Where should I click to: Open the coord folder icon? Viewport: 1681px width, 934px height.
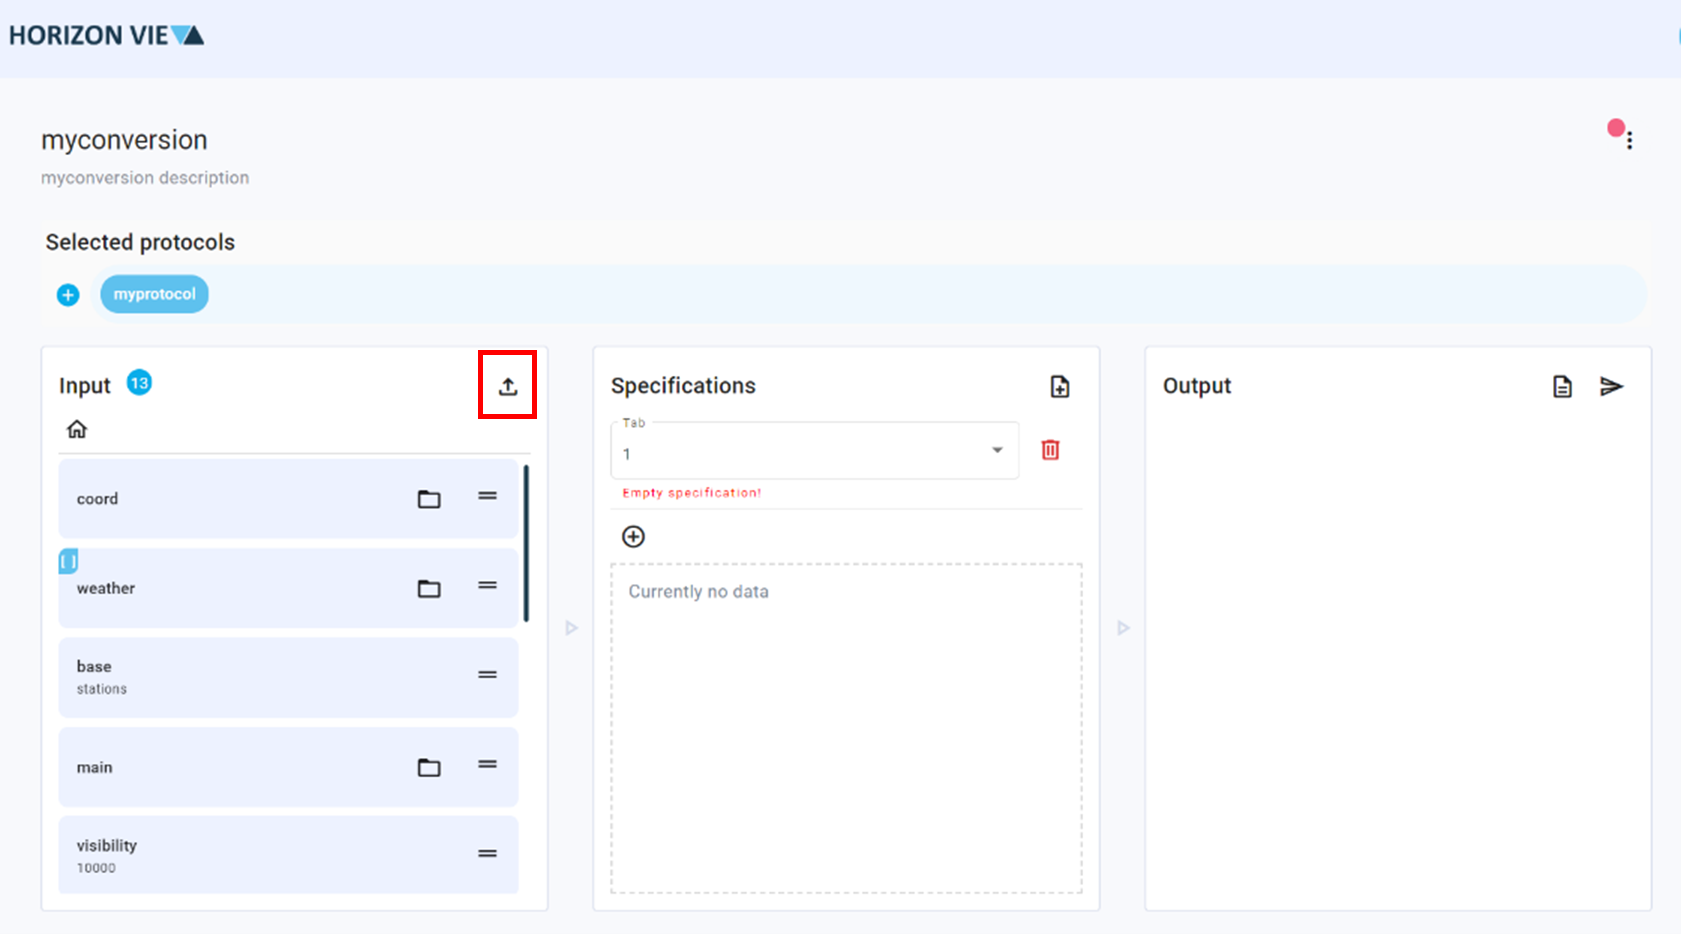[429, 499]
